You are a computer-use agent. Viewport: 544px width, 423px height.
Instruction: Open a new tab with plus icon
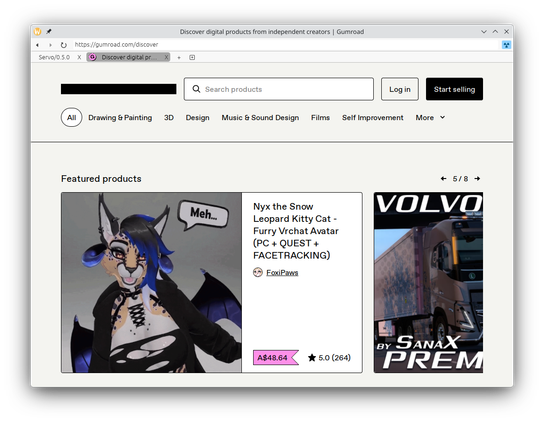pyautogui.click(x=179, y=57)
